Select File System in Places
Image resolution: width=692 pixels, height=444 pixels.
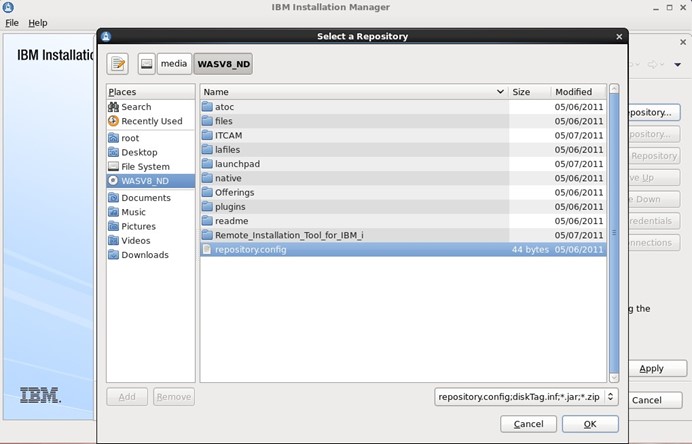[x=145, y=167]
